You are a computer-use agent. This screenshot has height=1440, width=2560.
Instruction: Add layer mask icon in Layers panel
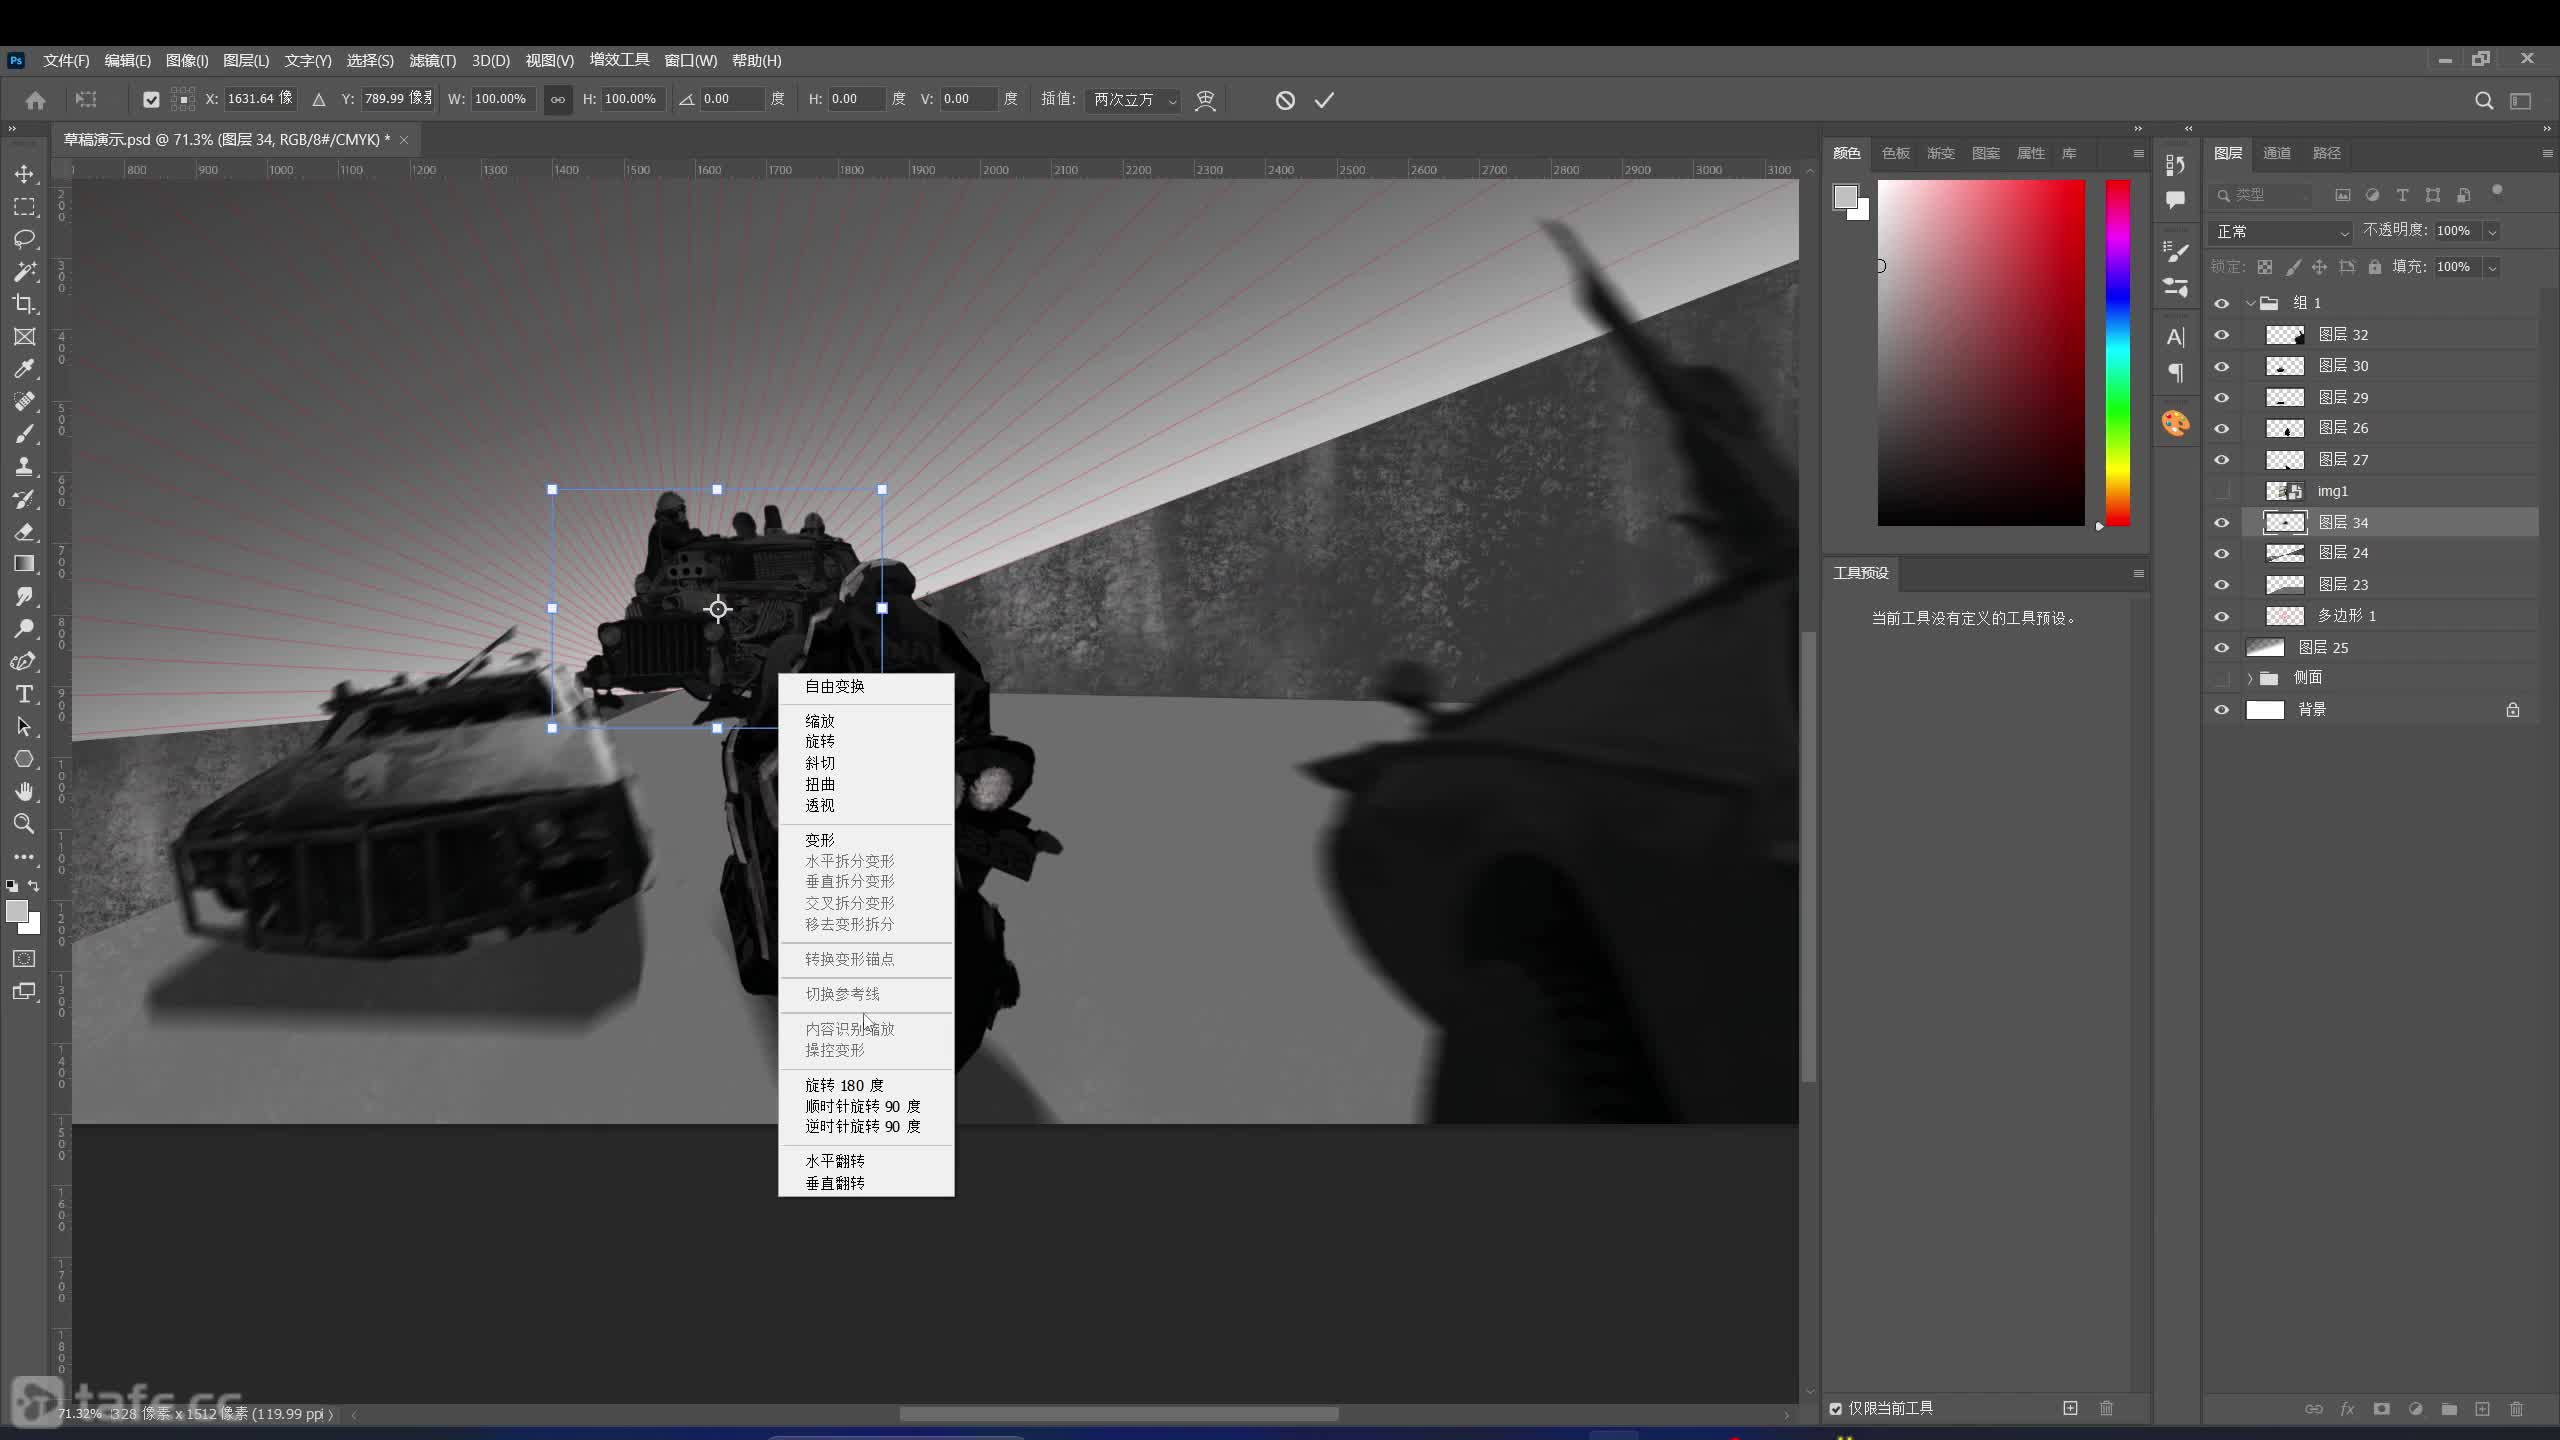point(2382,1409)
